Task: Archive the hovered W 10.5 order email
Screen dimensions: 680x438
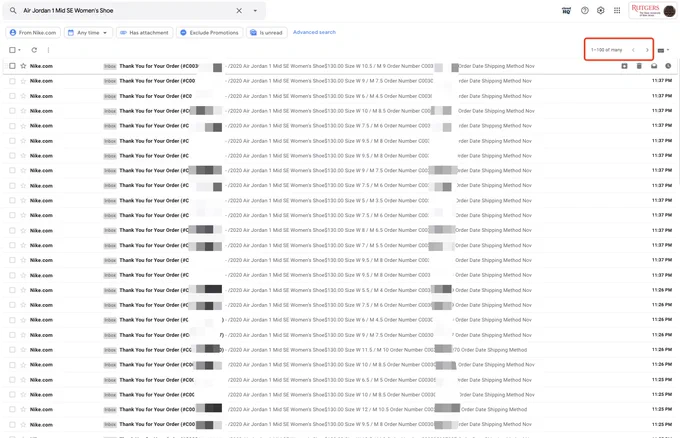Action: (624, 66)
